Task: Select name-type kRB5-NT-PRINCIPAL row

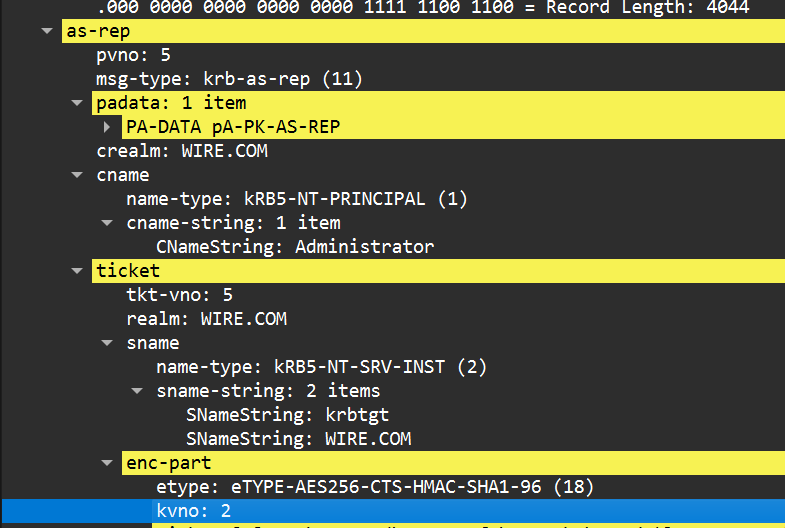Action: (296, 199)
